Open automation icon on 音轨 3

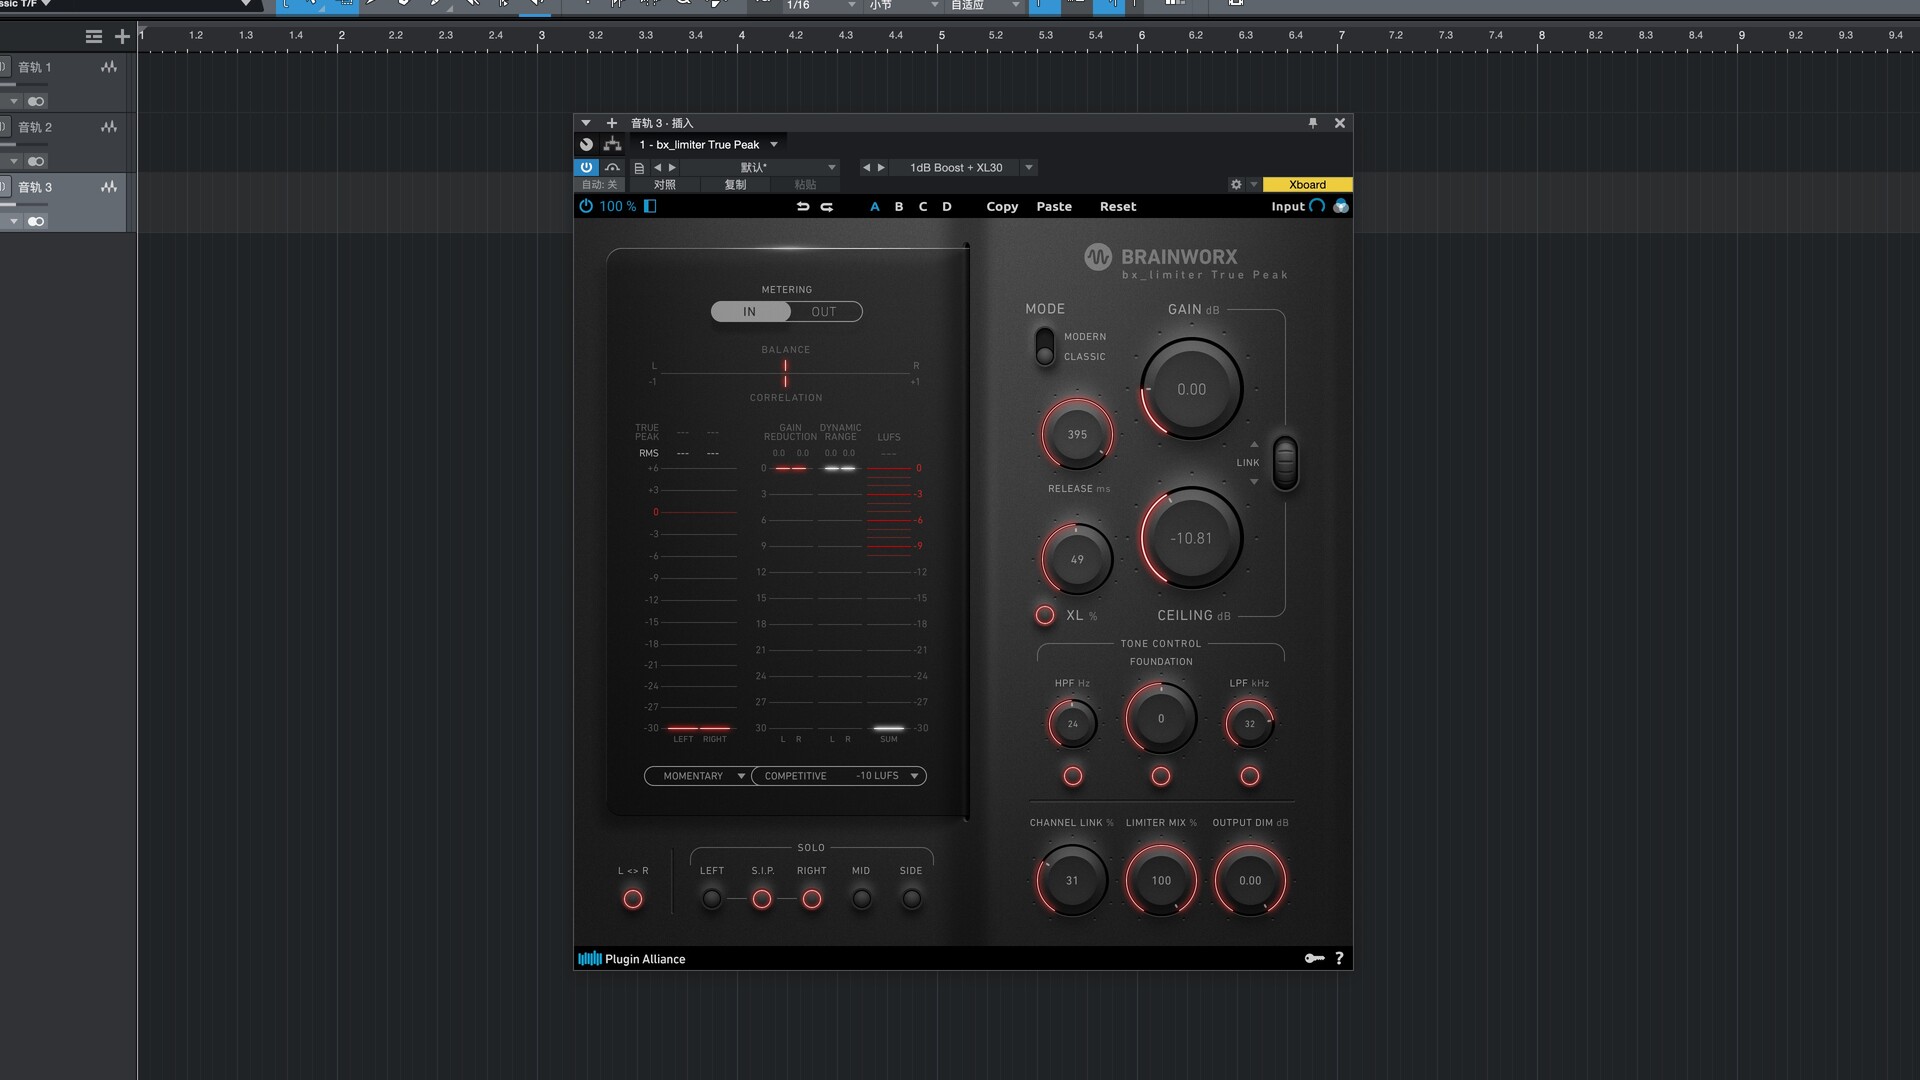109,187
